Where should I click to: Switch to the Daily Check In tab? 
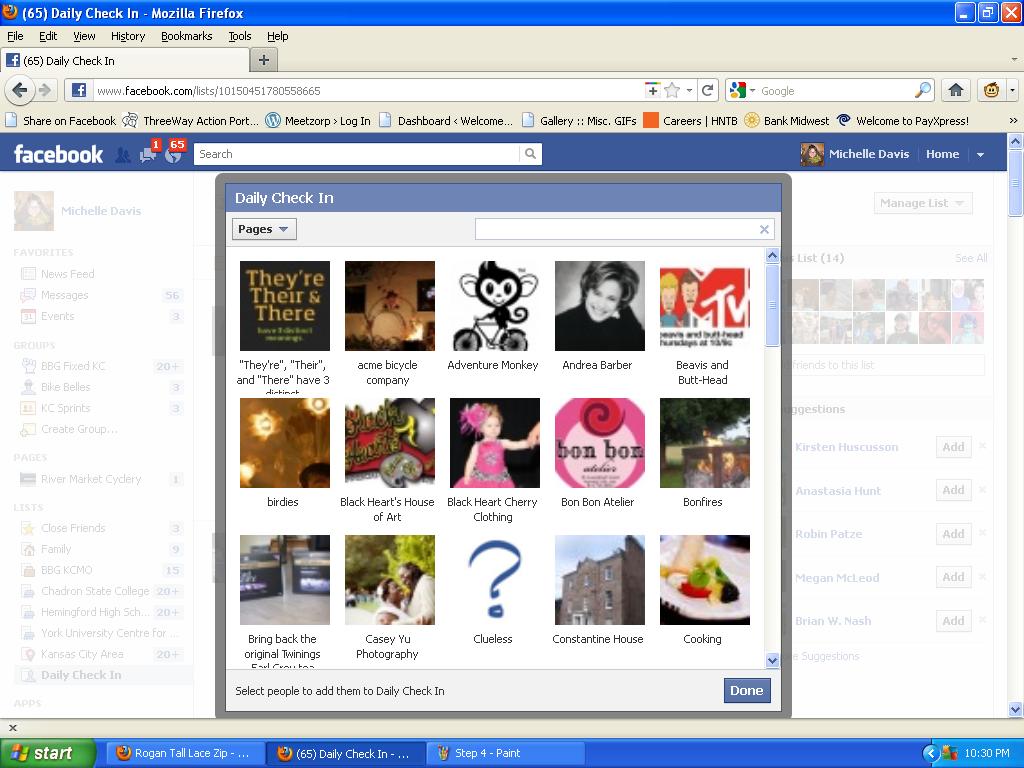click(x=125, y=61)
